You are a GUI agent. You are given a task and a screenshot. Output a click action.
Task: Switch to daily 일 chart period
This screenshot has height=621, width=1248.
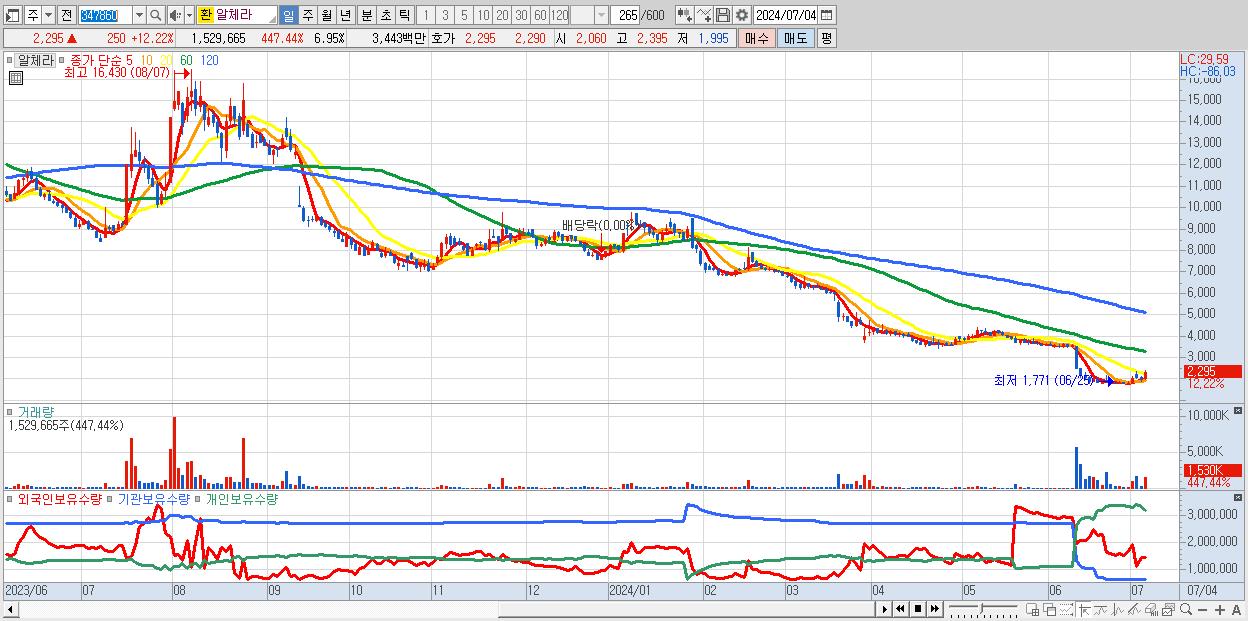tap(288, 15)
